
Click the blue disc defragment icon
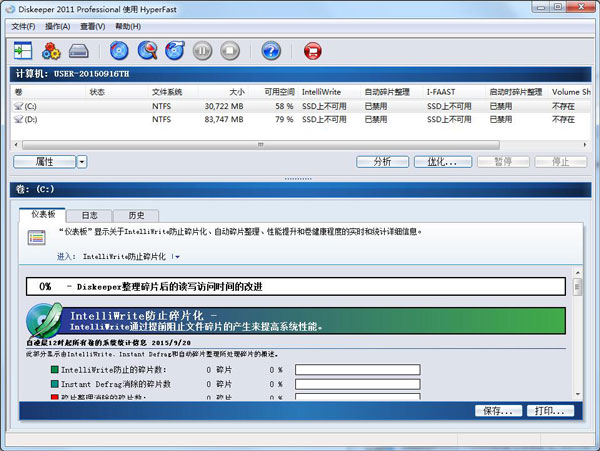pyautogui.click(x=119, y=50)
